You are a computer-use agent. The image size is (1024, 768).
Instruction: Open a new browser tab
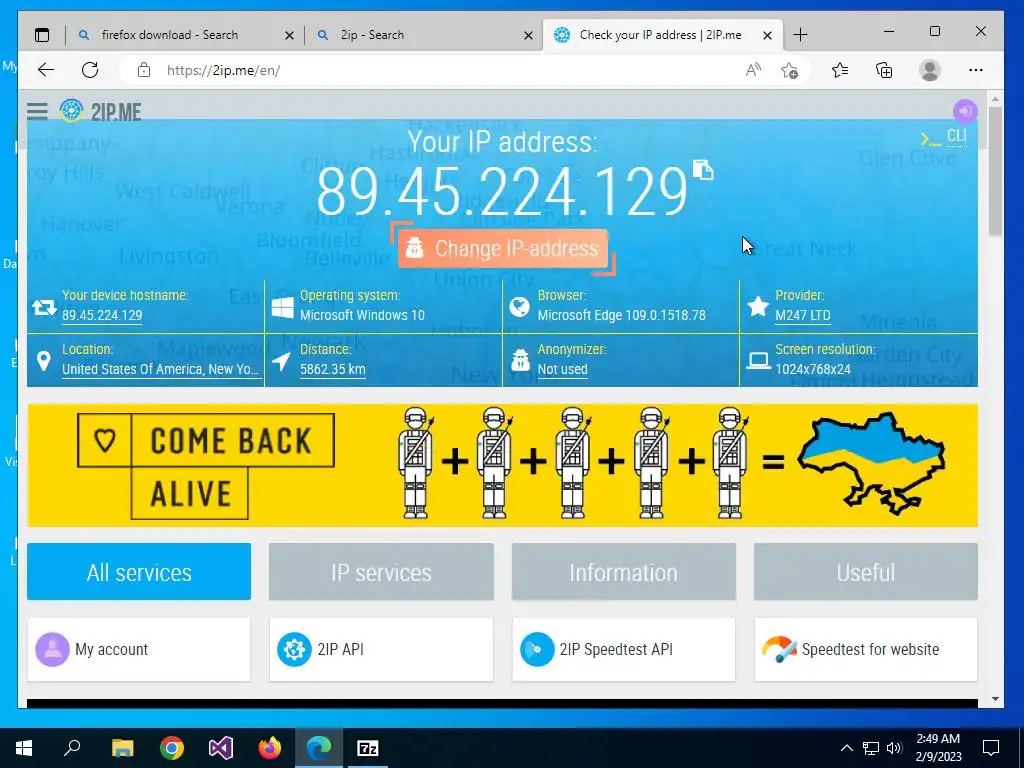(x=800, y=35)
